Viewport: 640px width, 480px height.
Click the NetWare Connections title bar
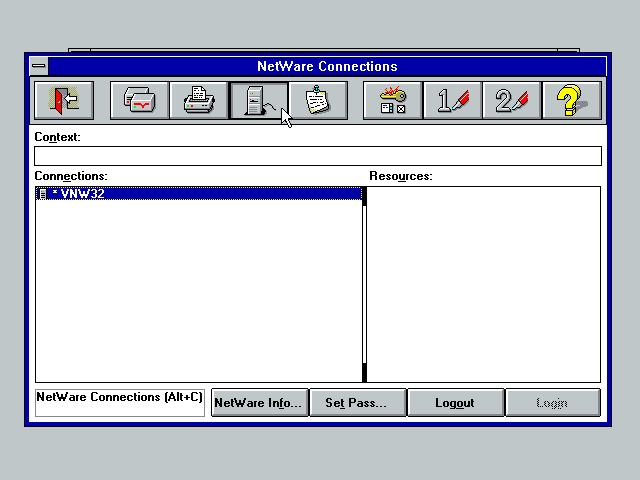(x=327, y=66)
